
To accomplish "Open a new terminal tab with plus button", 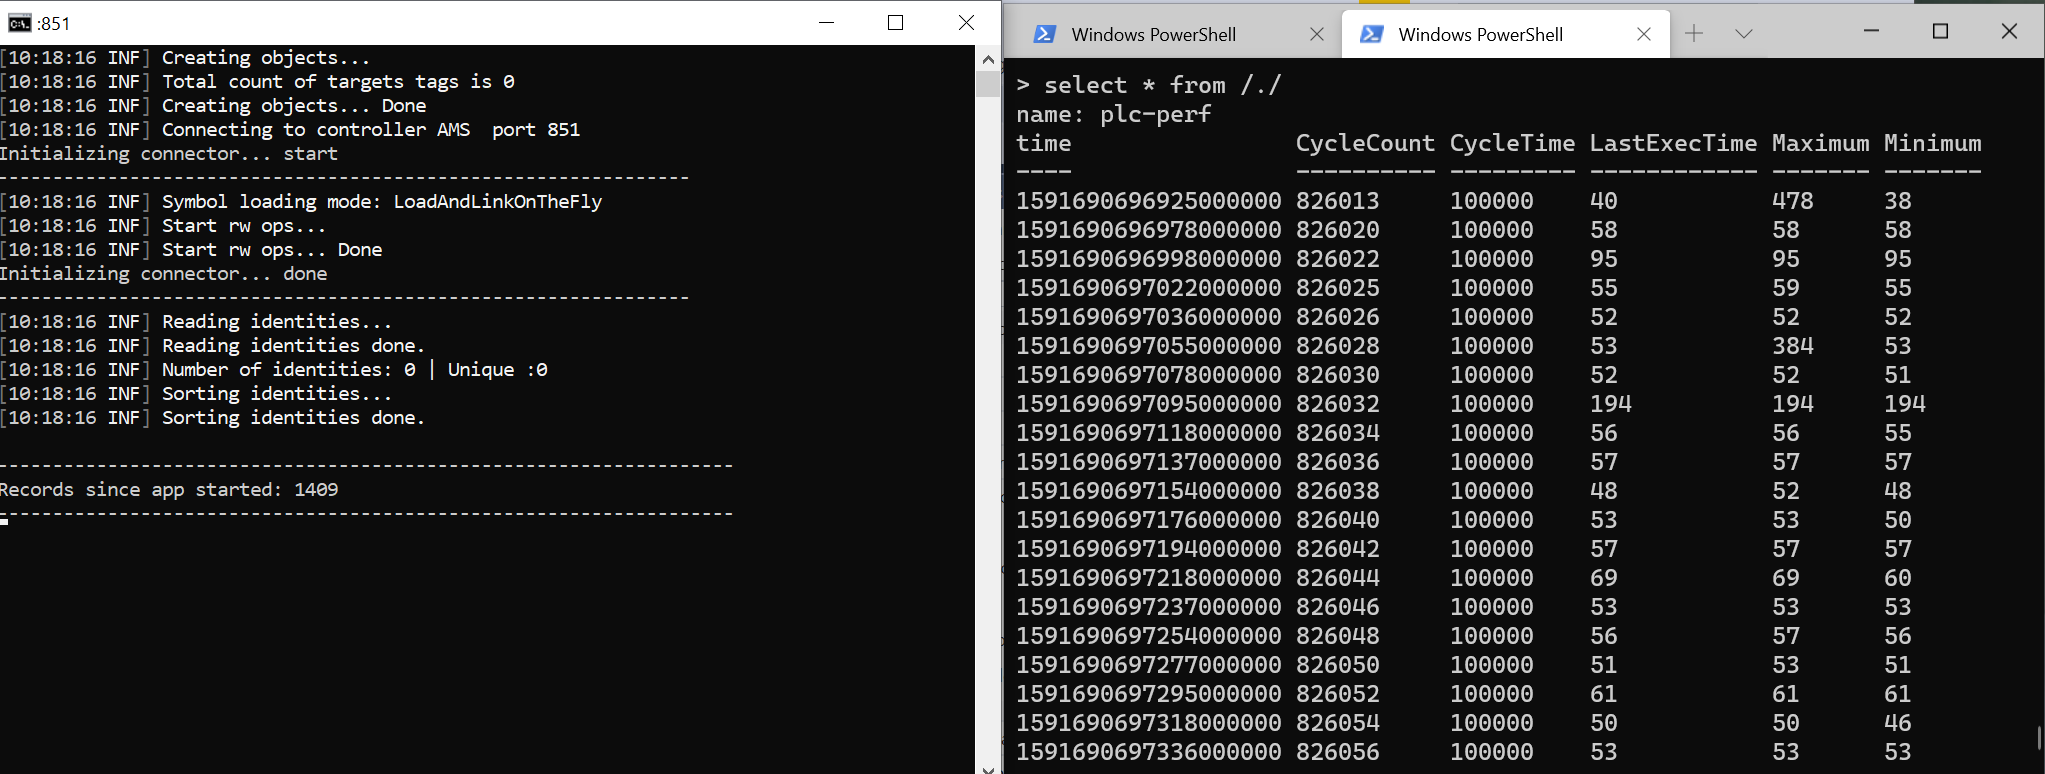I will click(x=1694, y=33).
